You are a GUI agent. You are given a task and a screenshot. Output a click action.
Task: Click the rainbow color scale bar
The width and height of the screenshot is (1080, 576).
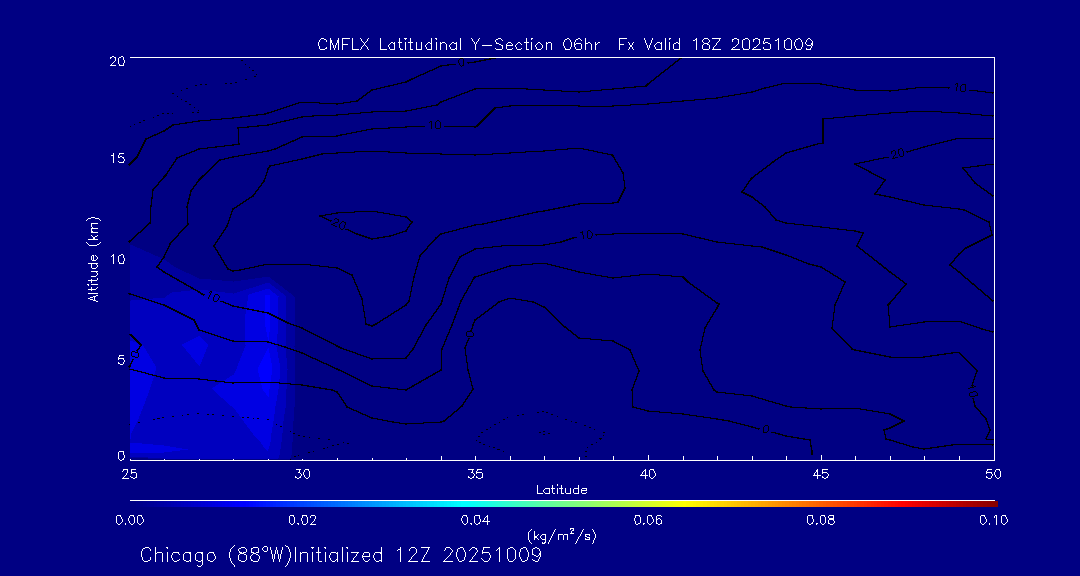(563, 504)
